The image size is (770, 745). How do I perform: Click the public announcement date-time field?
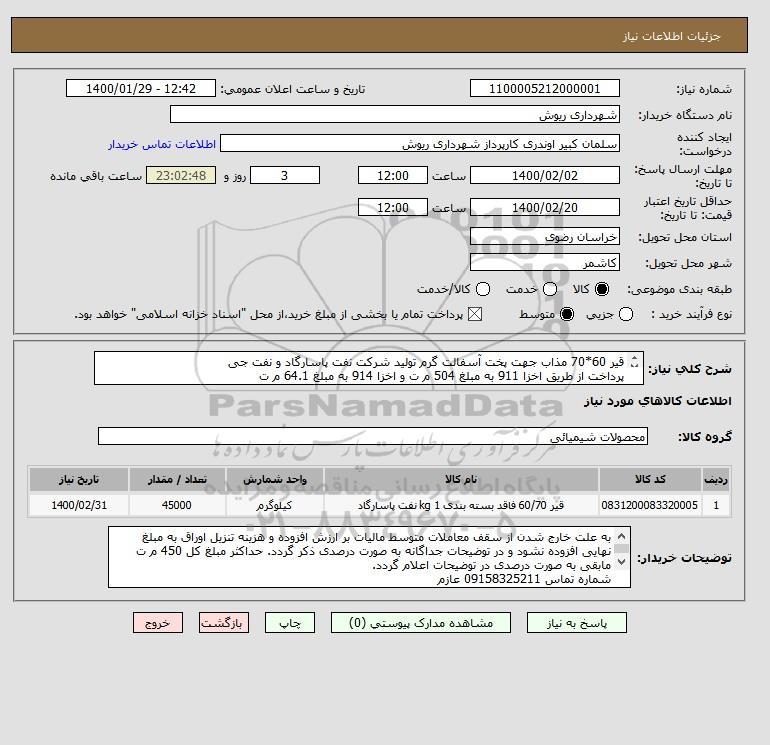point(140,88)
